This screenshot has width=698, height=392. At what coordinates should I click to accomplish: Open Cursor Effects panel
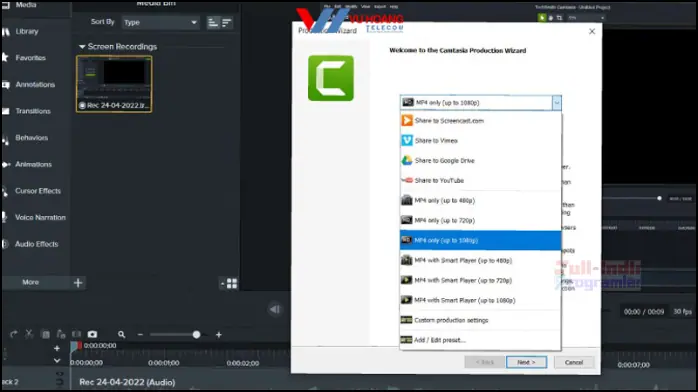37,191
